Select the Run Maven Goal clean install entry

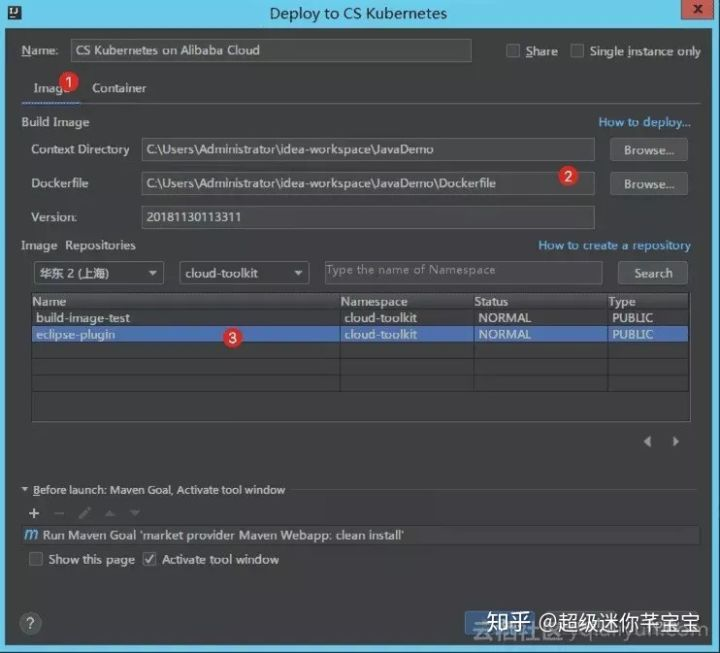(361, 535)
